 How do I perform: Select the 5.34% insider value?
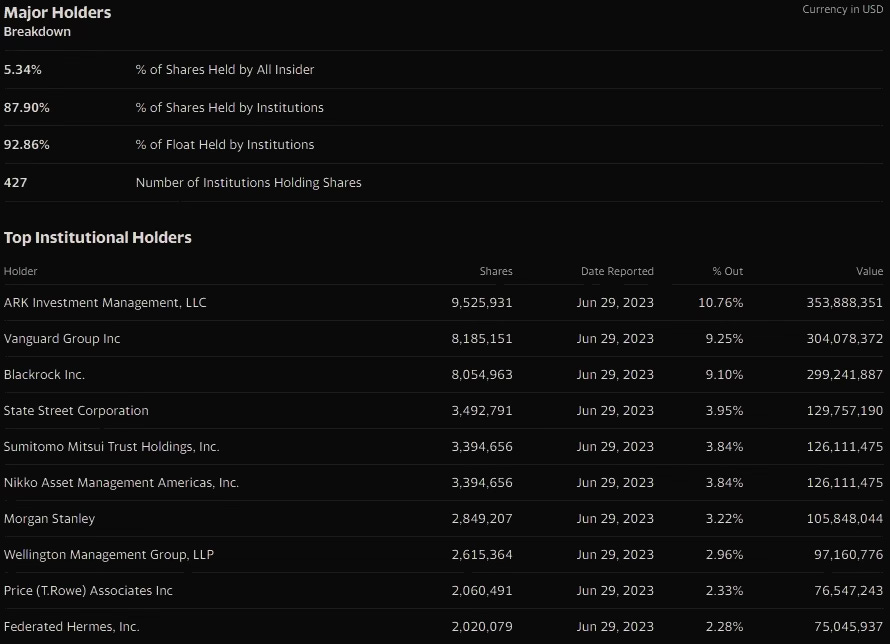[23, 70]
